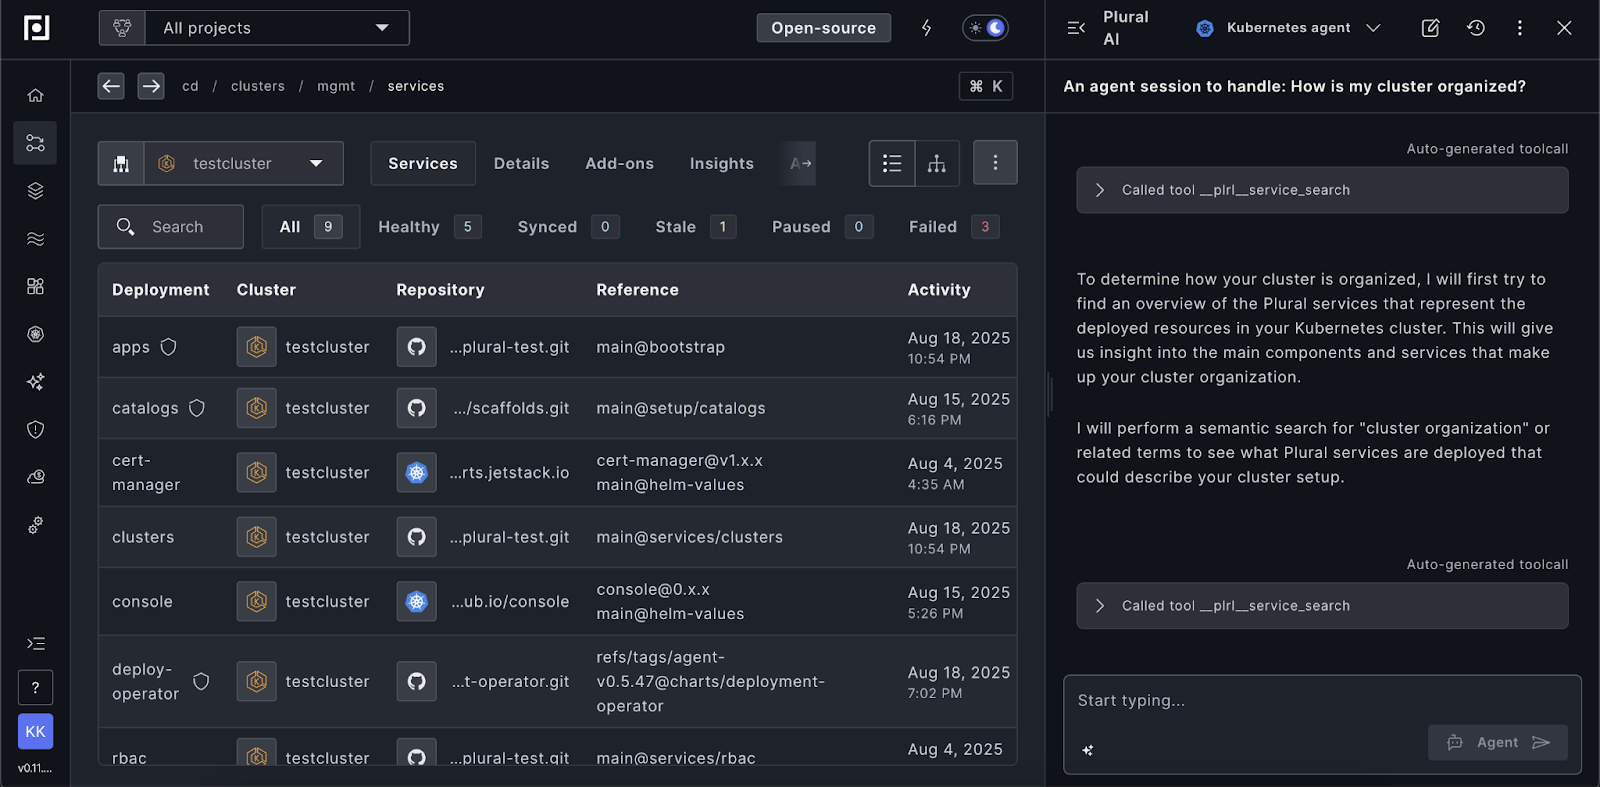The height and width of the screenshot is (787, 1600).
Task: Open the three-dot menu beside the tree view
Action: pyautogui.click(x=994, y=163)
